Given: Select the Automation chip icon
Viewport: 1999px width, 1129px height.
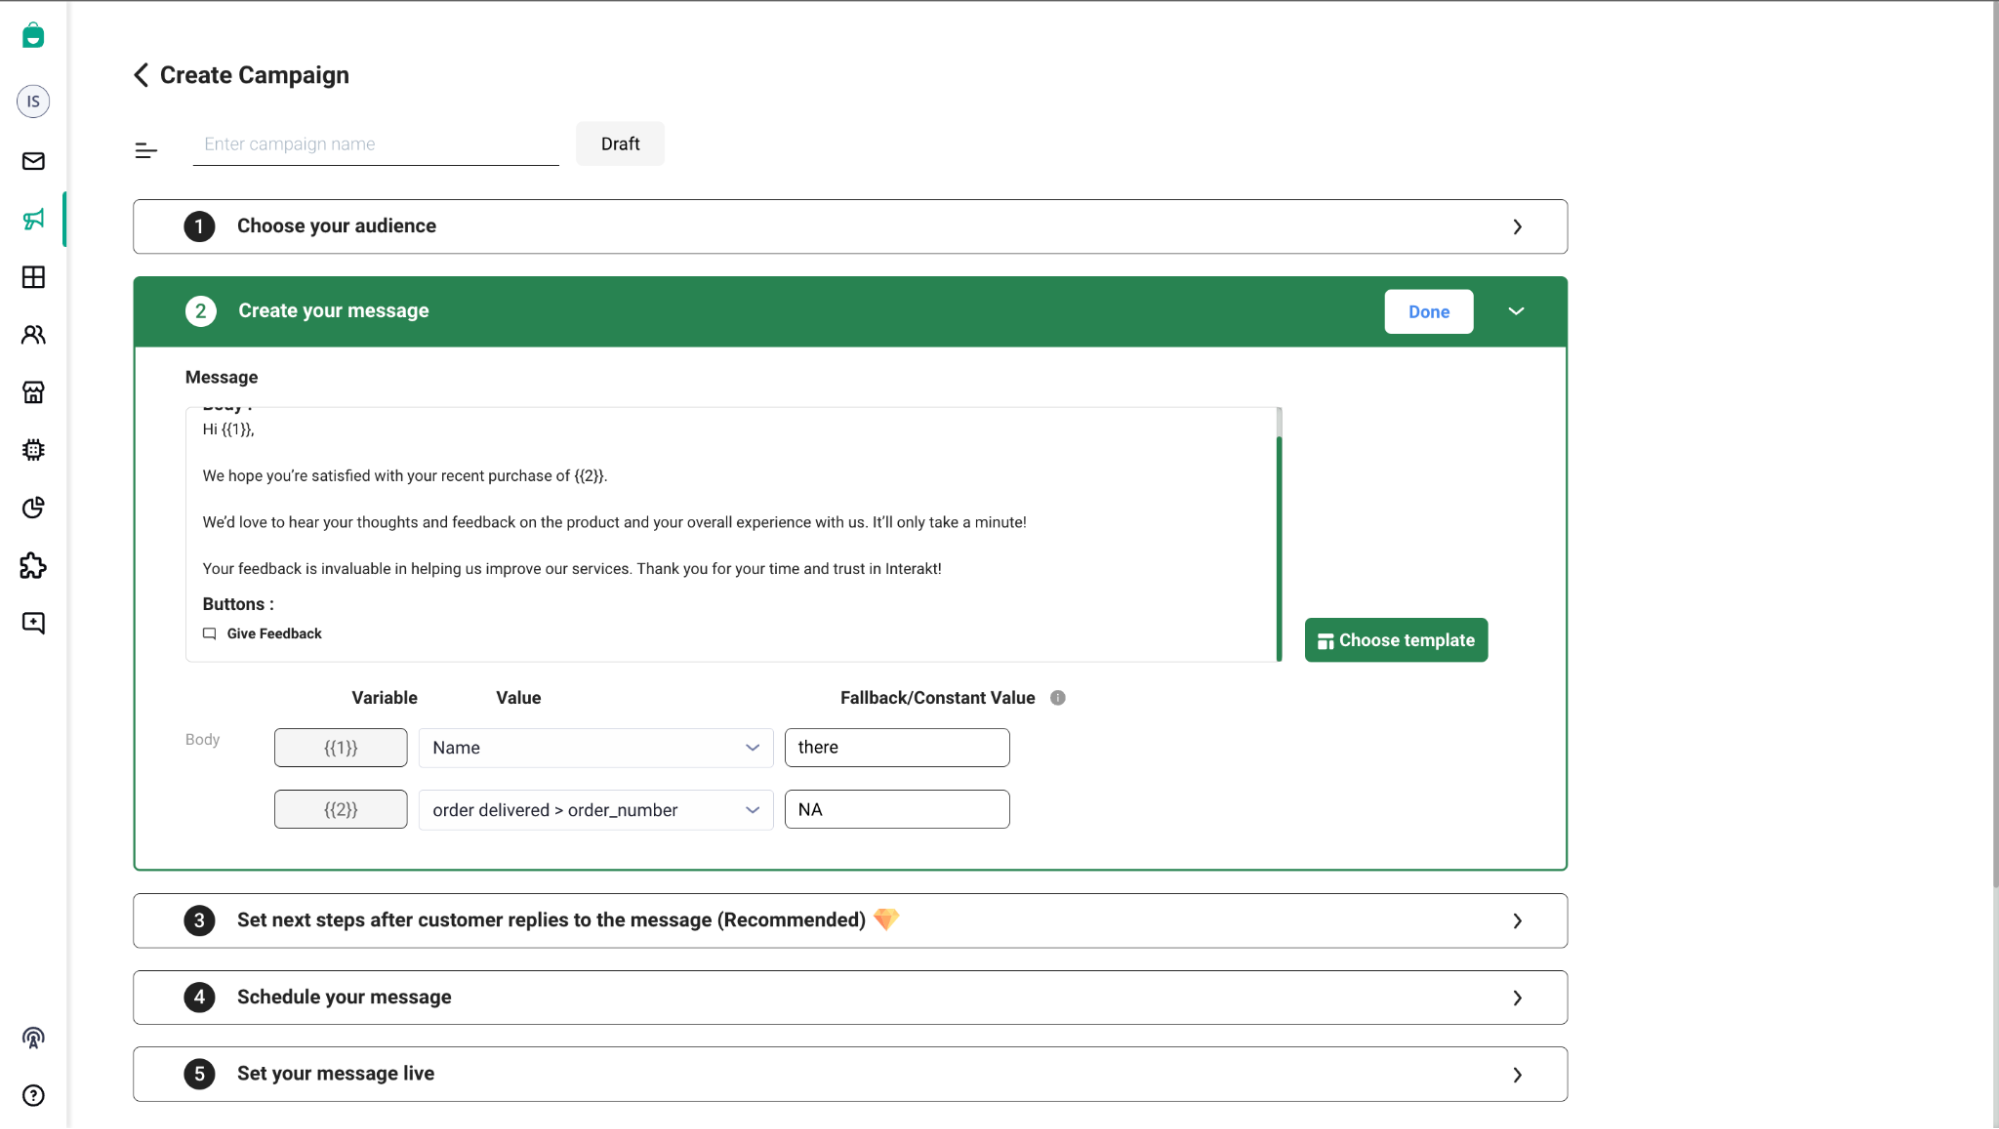Looking at the screenshot, I should tap(33, 449).
